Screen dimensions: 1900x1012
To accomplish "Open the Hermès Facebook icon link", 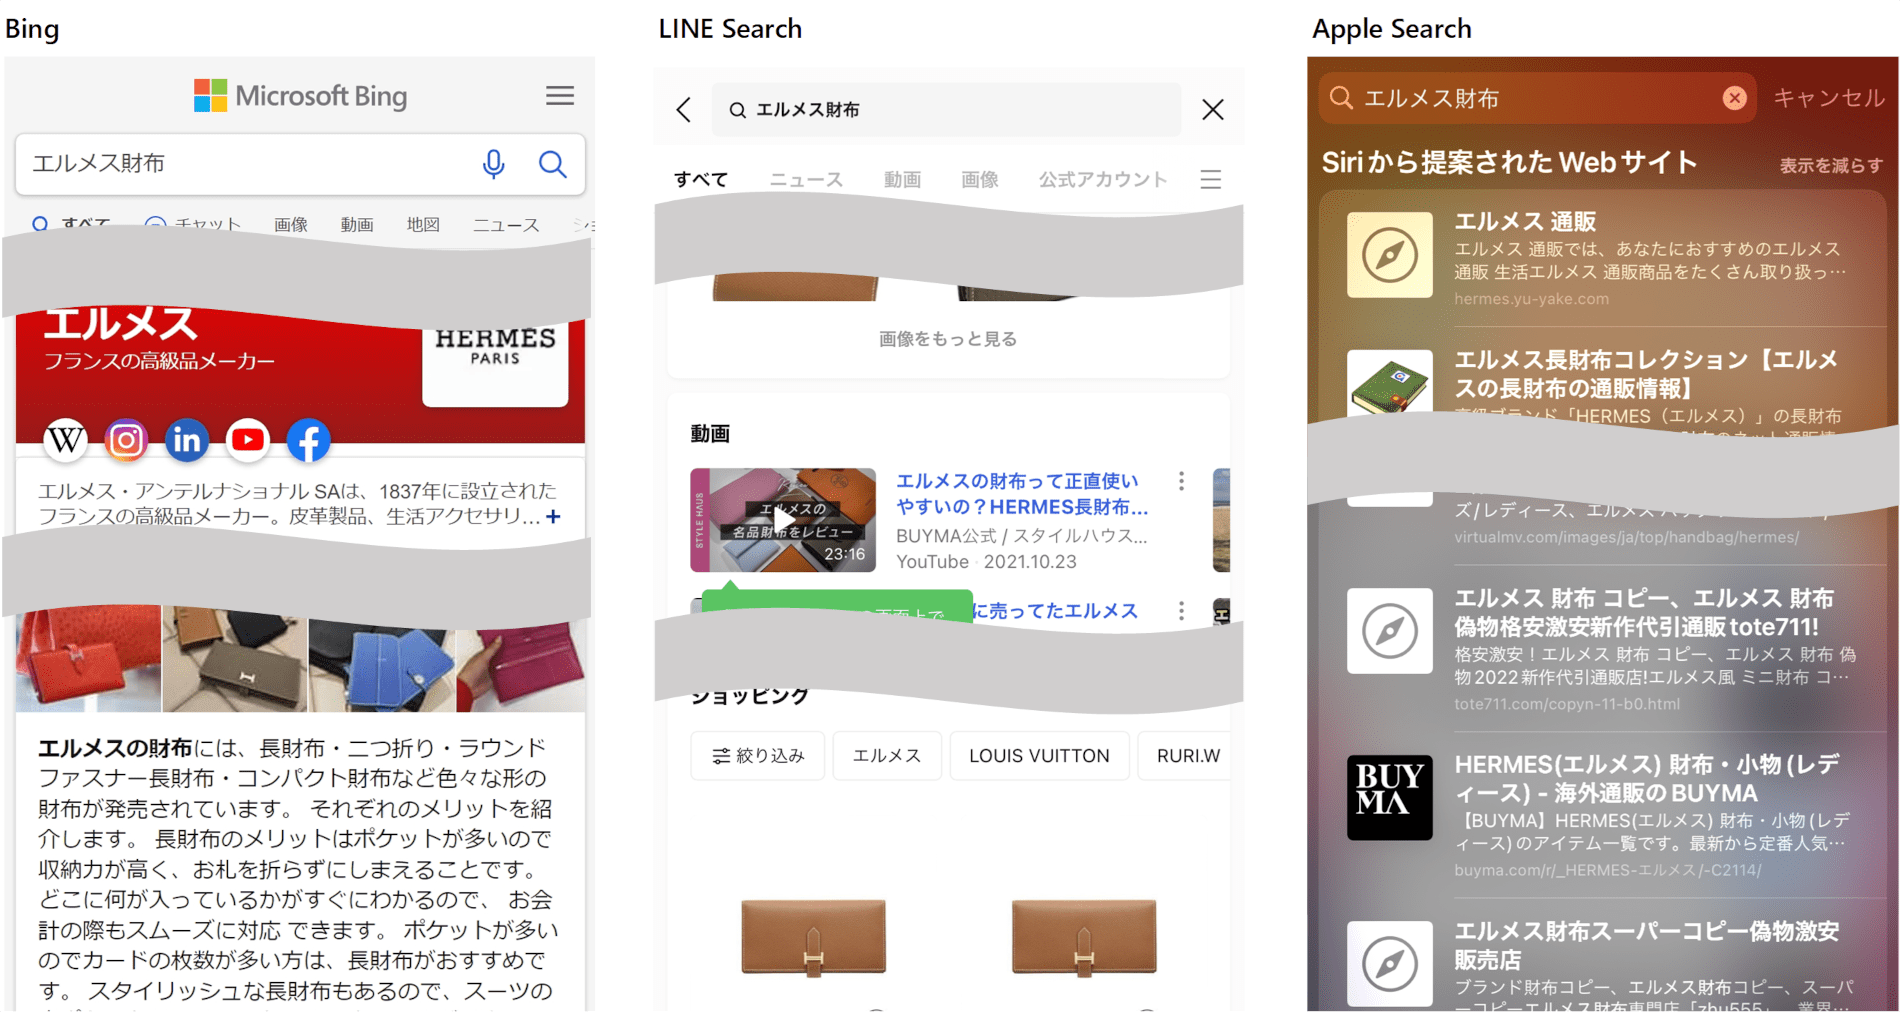I will (309, 440).
